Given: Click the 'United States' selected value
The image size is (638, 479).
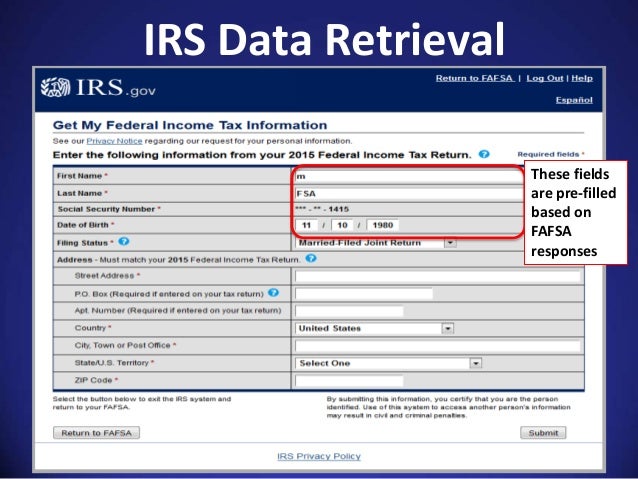Looking at the screenshot, I should 330,328.
